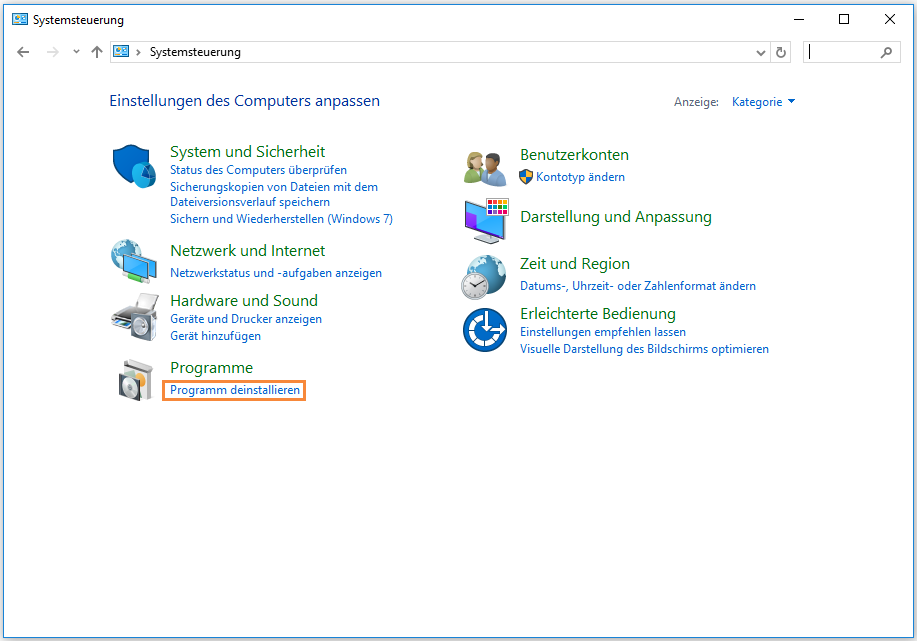The width and height of the screenshot is (917, 641).
Task: Open System und Sicherheit category heading
Action: point(248,151)
